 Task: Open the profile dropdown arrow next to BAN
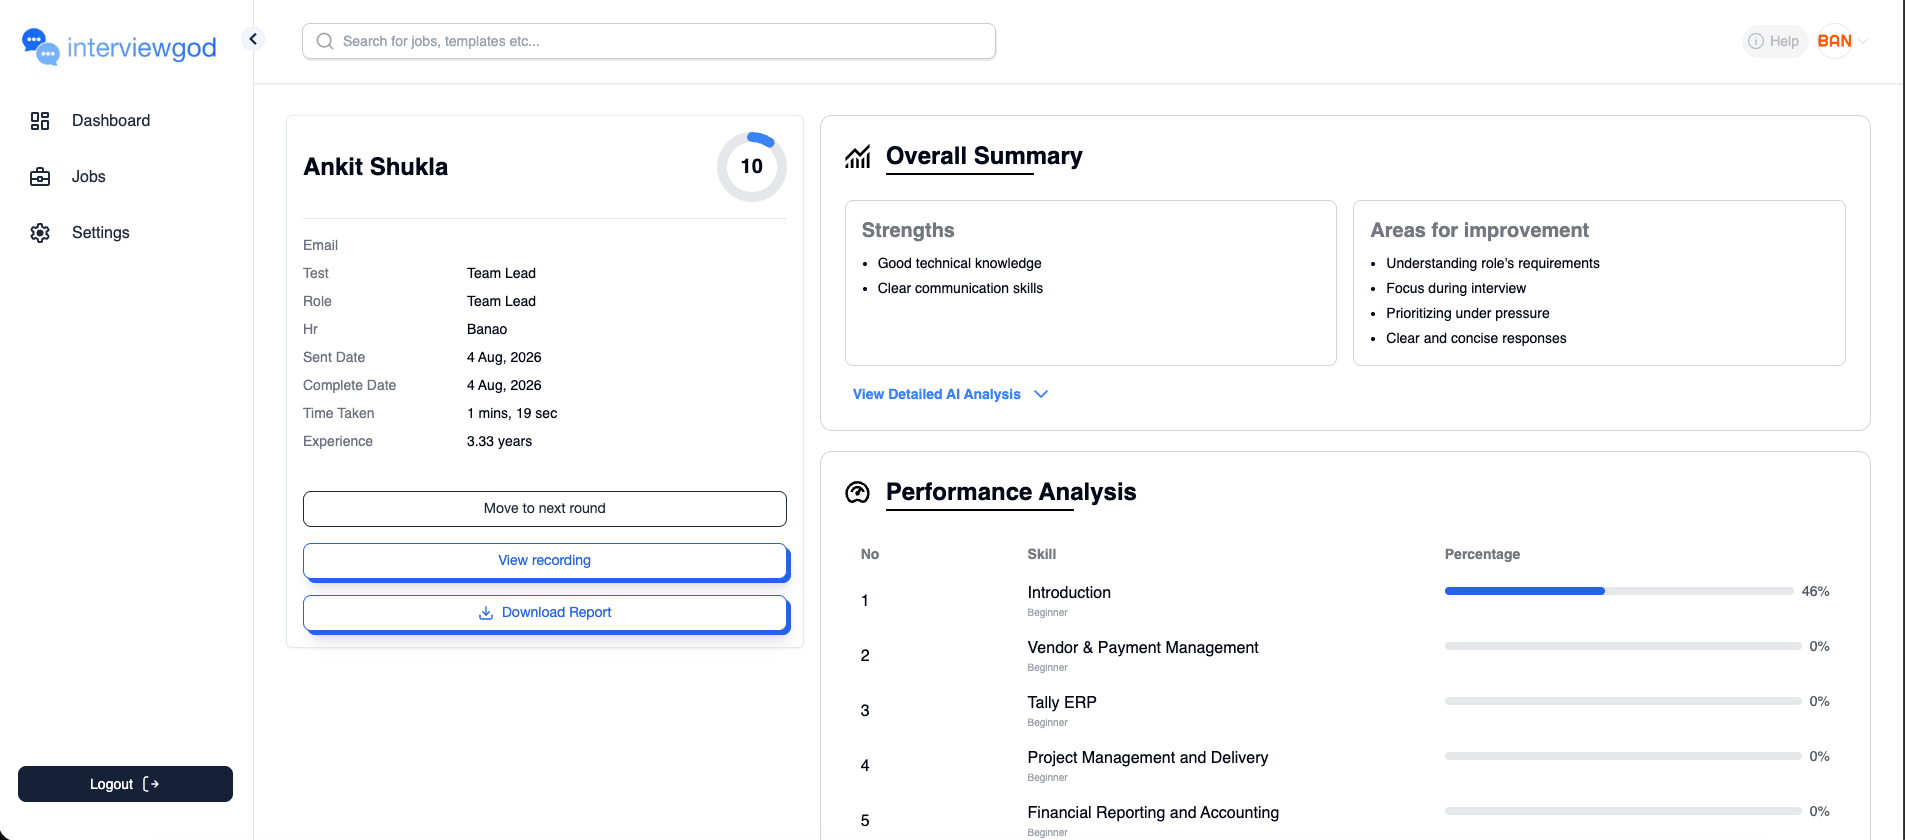(x=1863, y=41)
